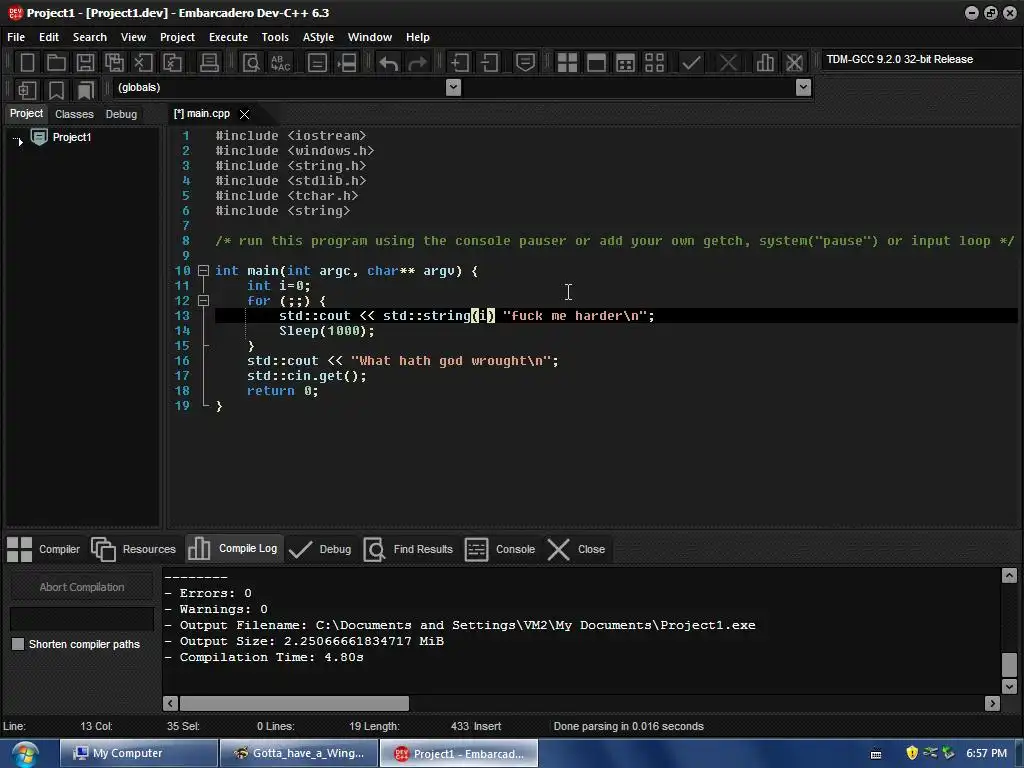The width and height of the screenshot is (1024, 768).
Task: Click the Insert toolbar icon left of bookmarks
Action: click(x=27, y=90)
